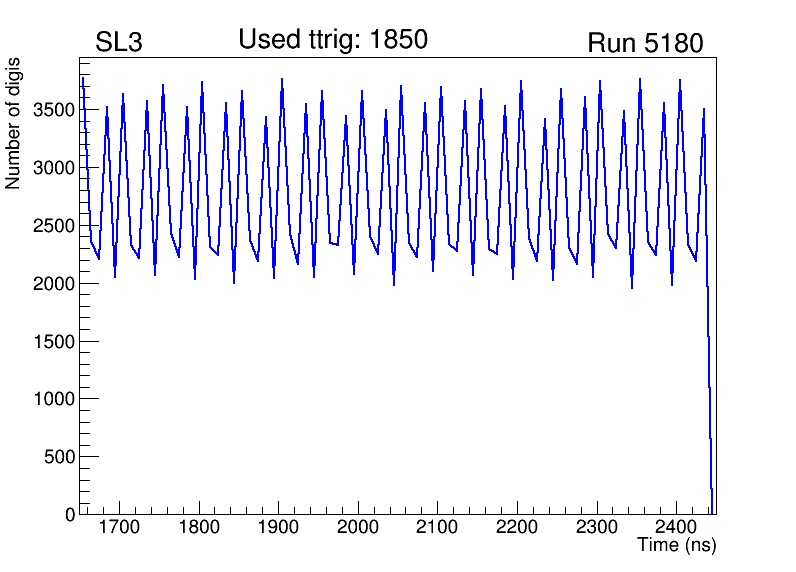Click the "Run 5180" label
The height and width of the screenshot is (572, 796).
(645, 43)
